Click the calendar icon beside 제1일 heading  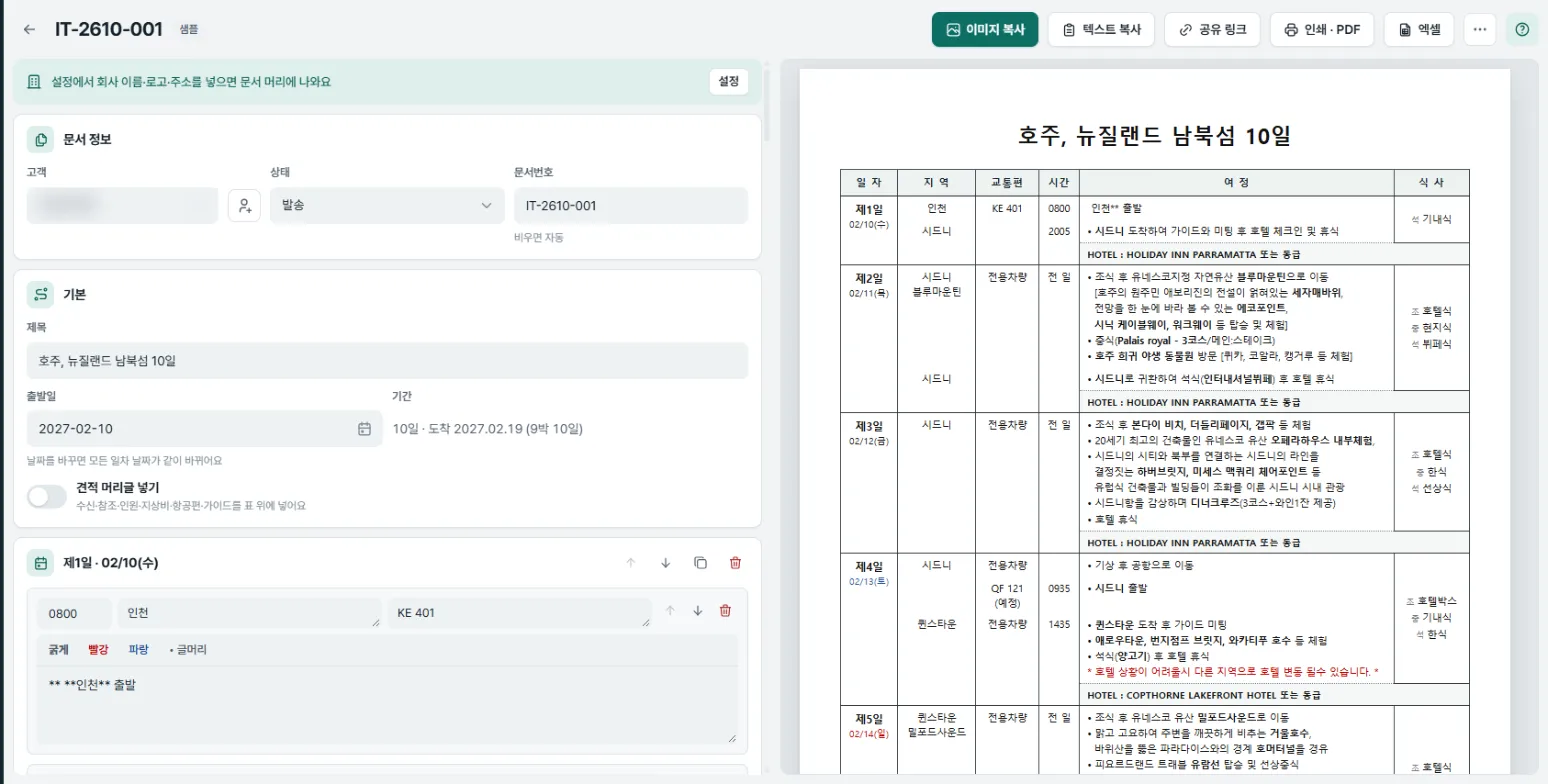coord(41,563)
